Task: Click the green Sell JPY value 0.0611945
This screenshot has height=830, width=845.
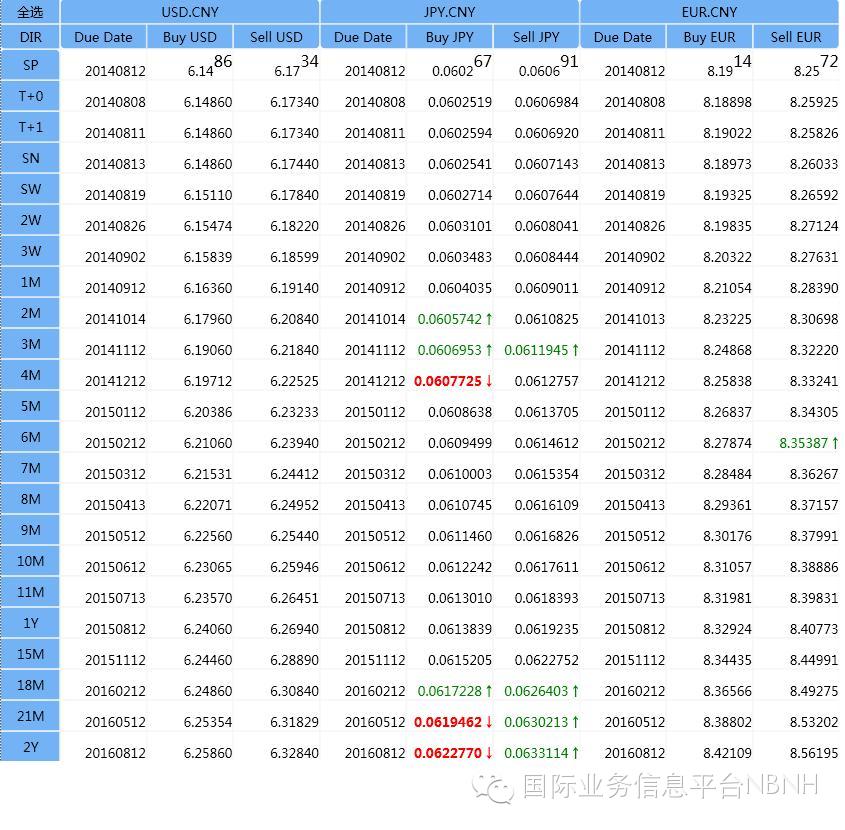Action: coord(536,350)
